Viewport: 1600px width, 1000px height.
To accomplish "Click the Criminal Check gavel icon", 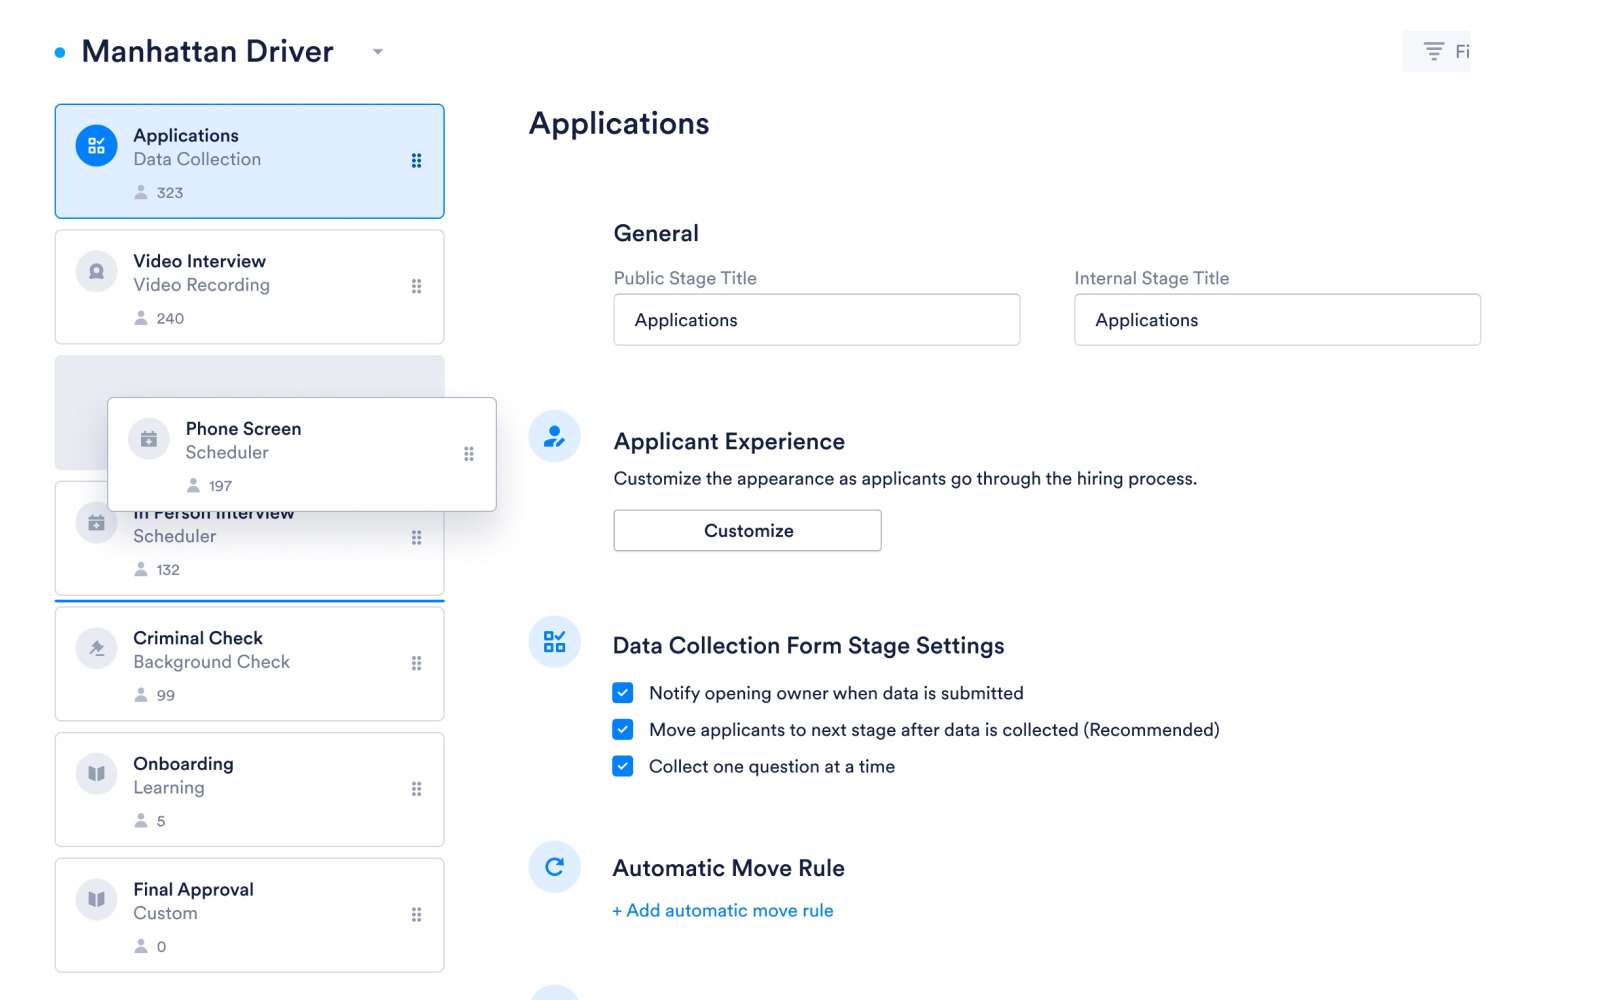I will 96,649.
